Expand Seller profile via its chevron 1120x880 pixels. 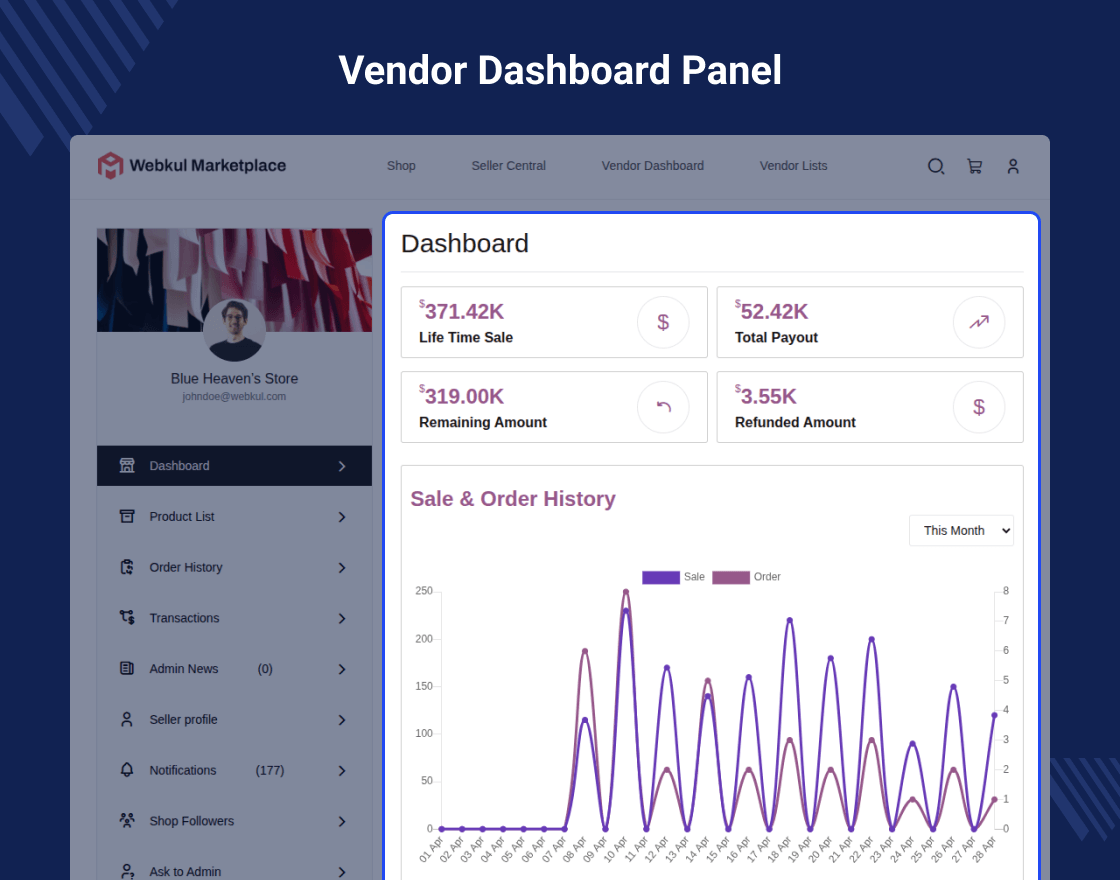(x=342, y=720)
